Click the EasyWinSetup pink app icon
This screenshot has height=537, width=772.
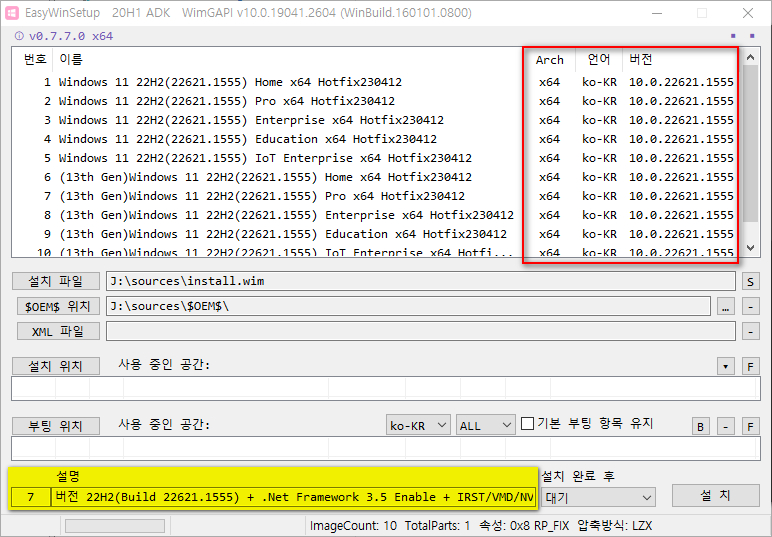click(12, 13)
